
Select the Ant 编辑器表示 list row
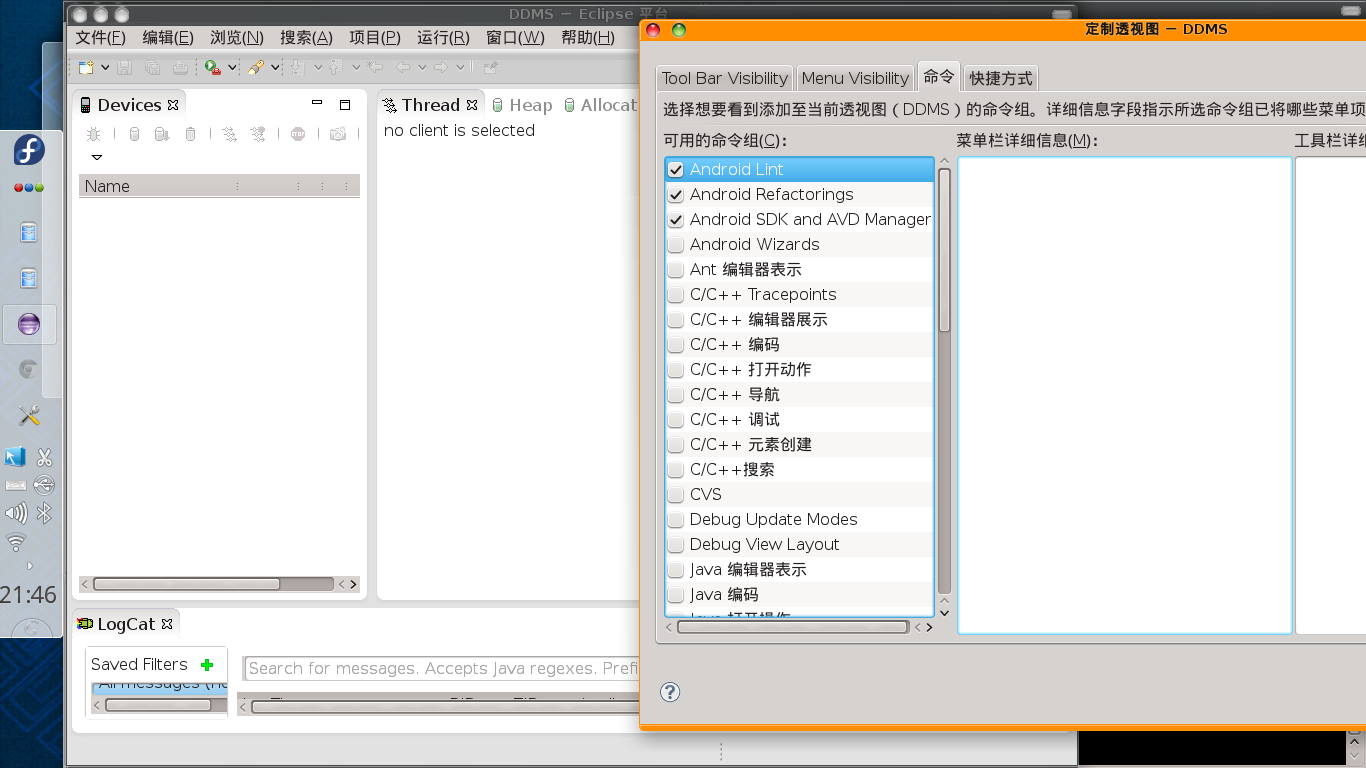pyautogui.click(x=799, y=270)
